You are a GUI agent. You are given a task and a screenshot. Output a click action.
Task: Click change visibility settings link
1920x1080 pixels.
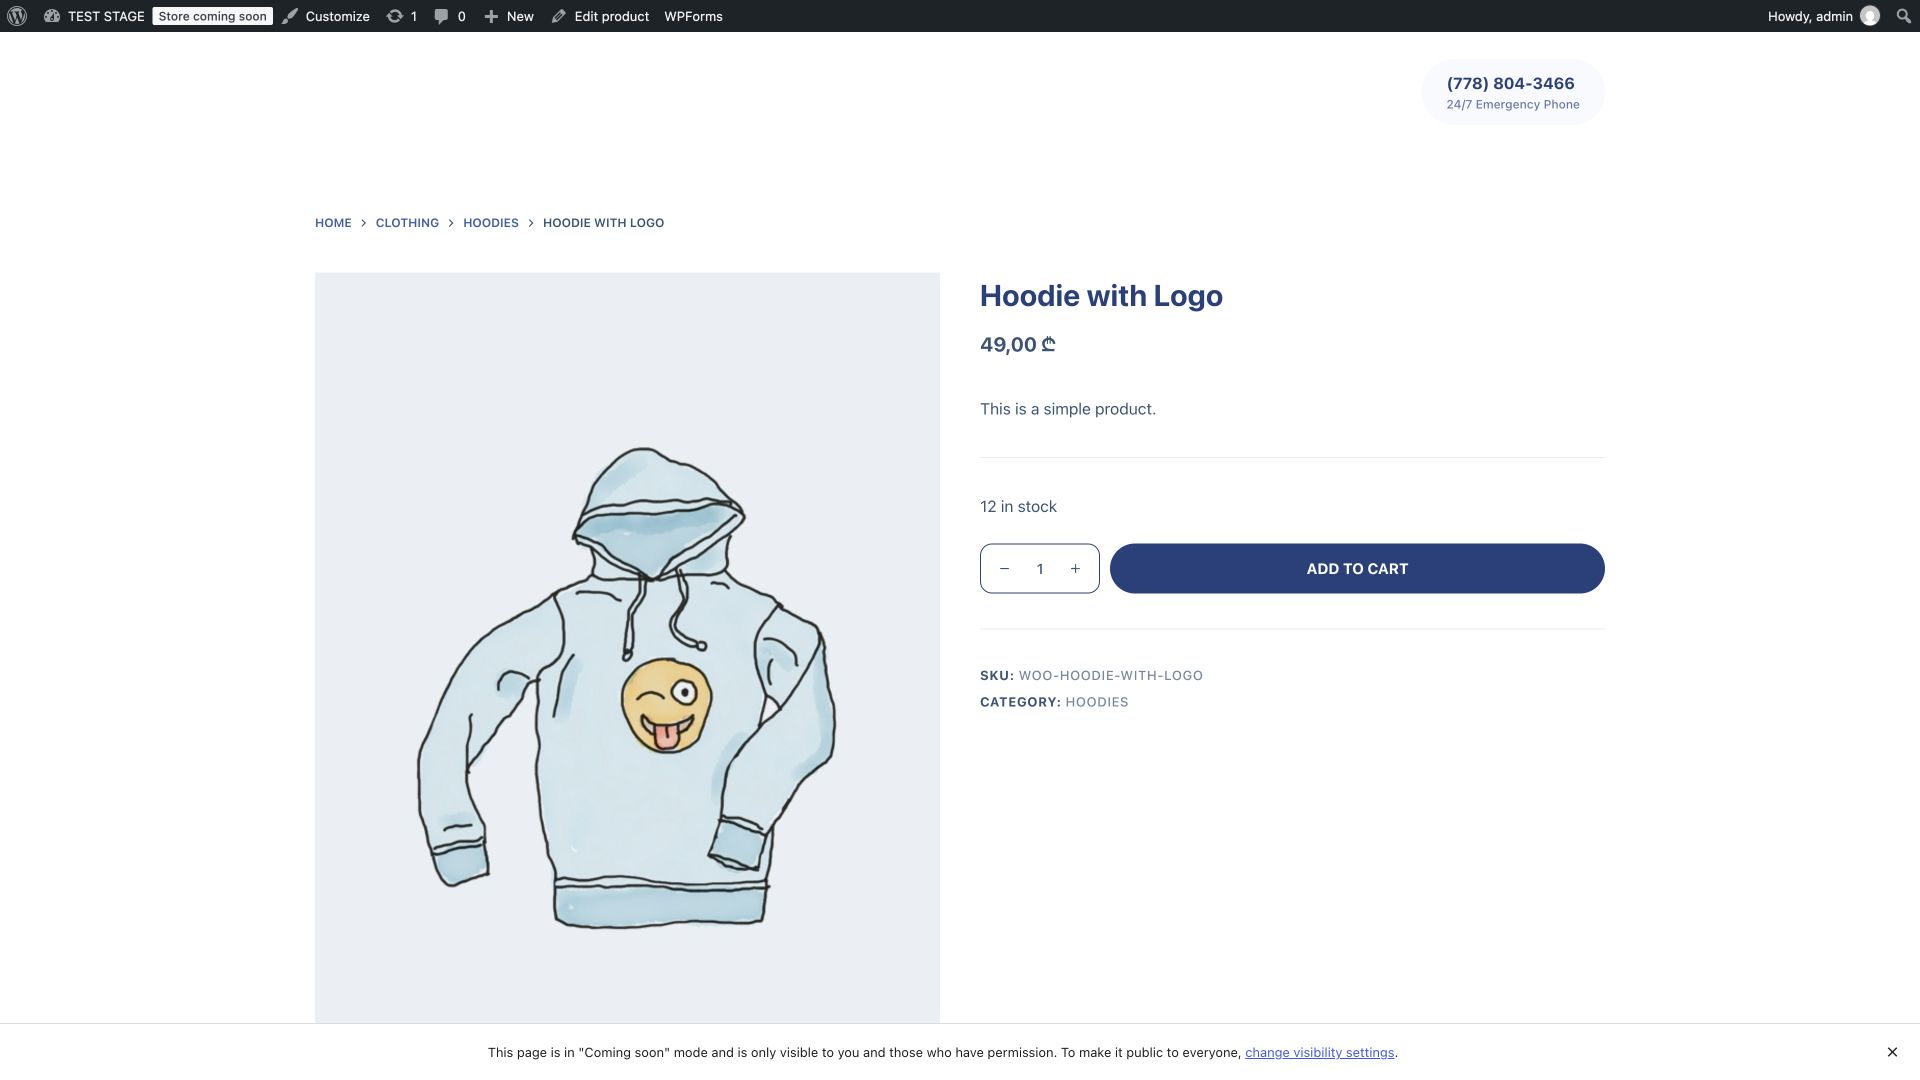click(1319, 1053)
